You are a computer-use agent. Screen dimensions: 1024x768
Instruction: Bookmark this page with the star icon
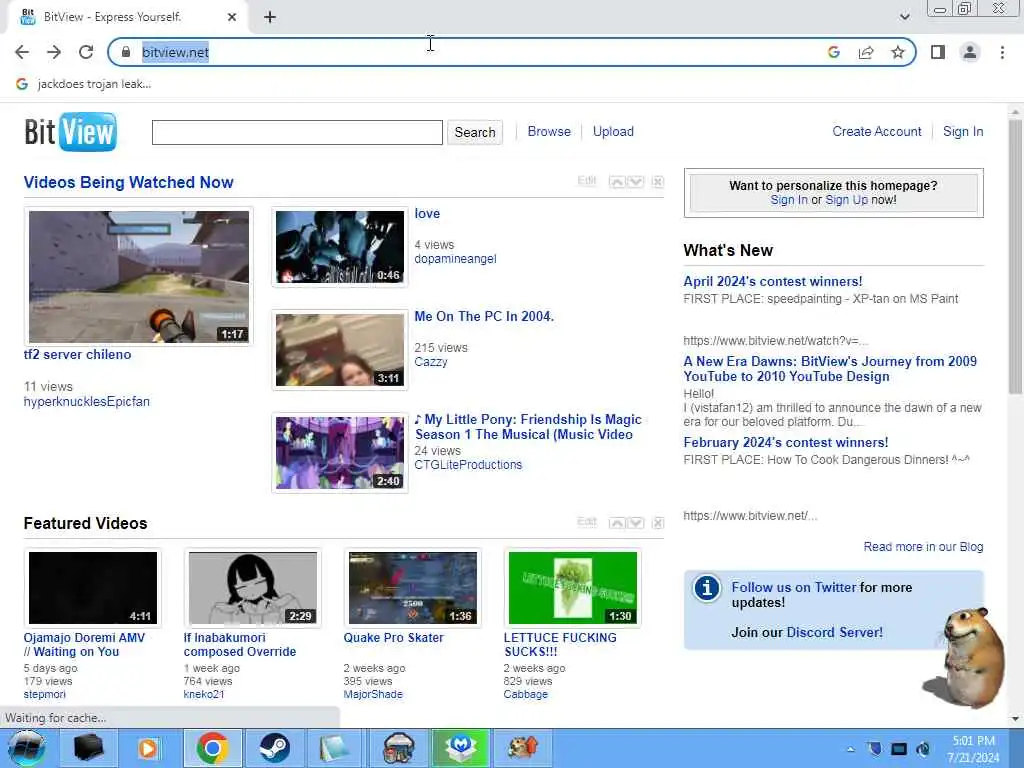point(898,52)
